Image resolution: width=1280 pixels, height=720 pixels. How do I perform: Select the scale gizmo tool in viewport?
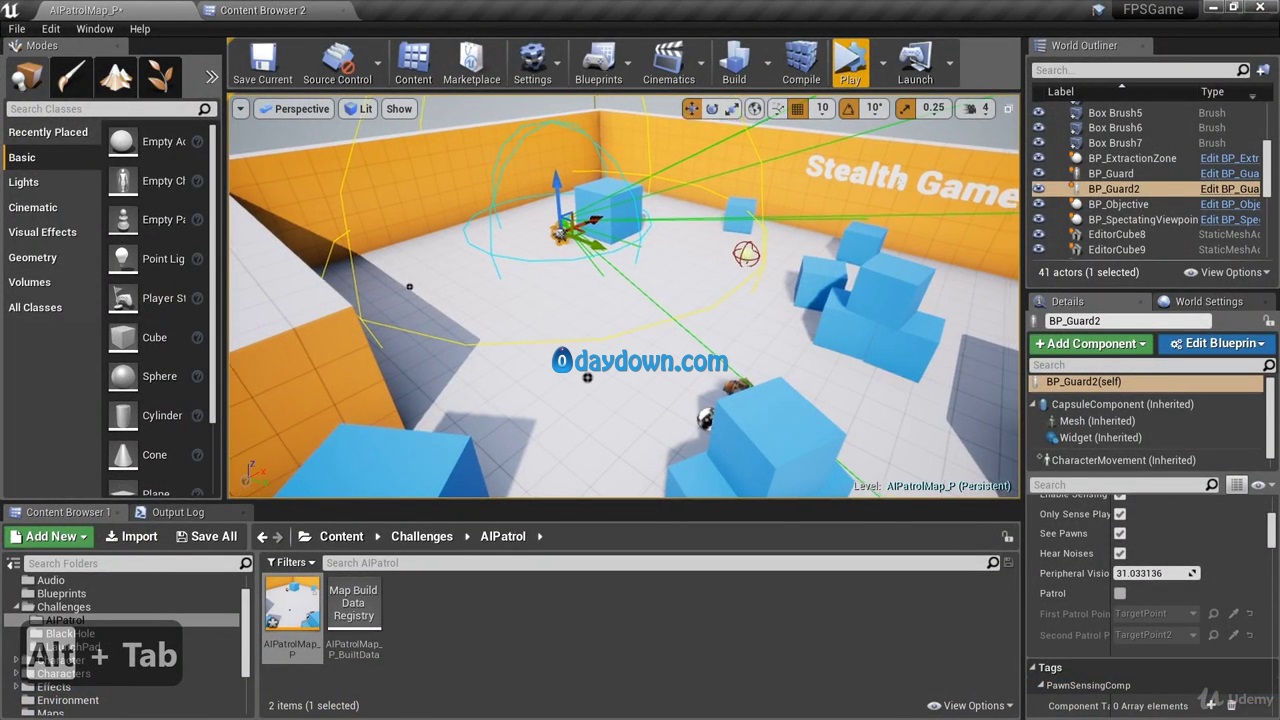coord(732,109)
